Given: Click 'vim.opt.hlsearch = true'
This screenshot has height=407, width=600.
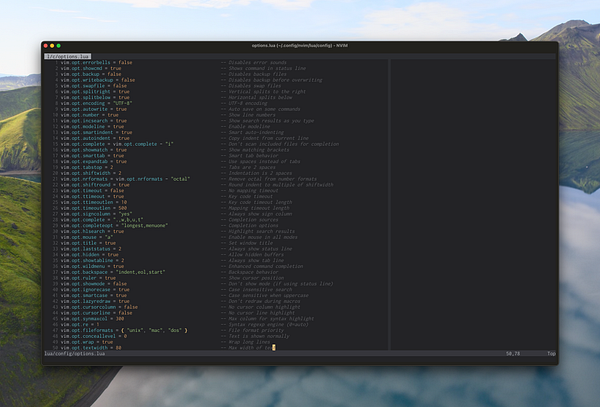Looking at the screenshot, I should [x=92, y=231].
